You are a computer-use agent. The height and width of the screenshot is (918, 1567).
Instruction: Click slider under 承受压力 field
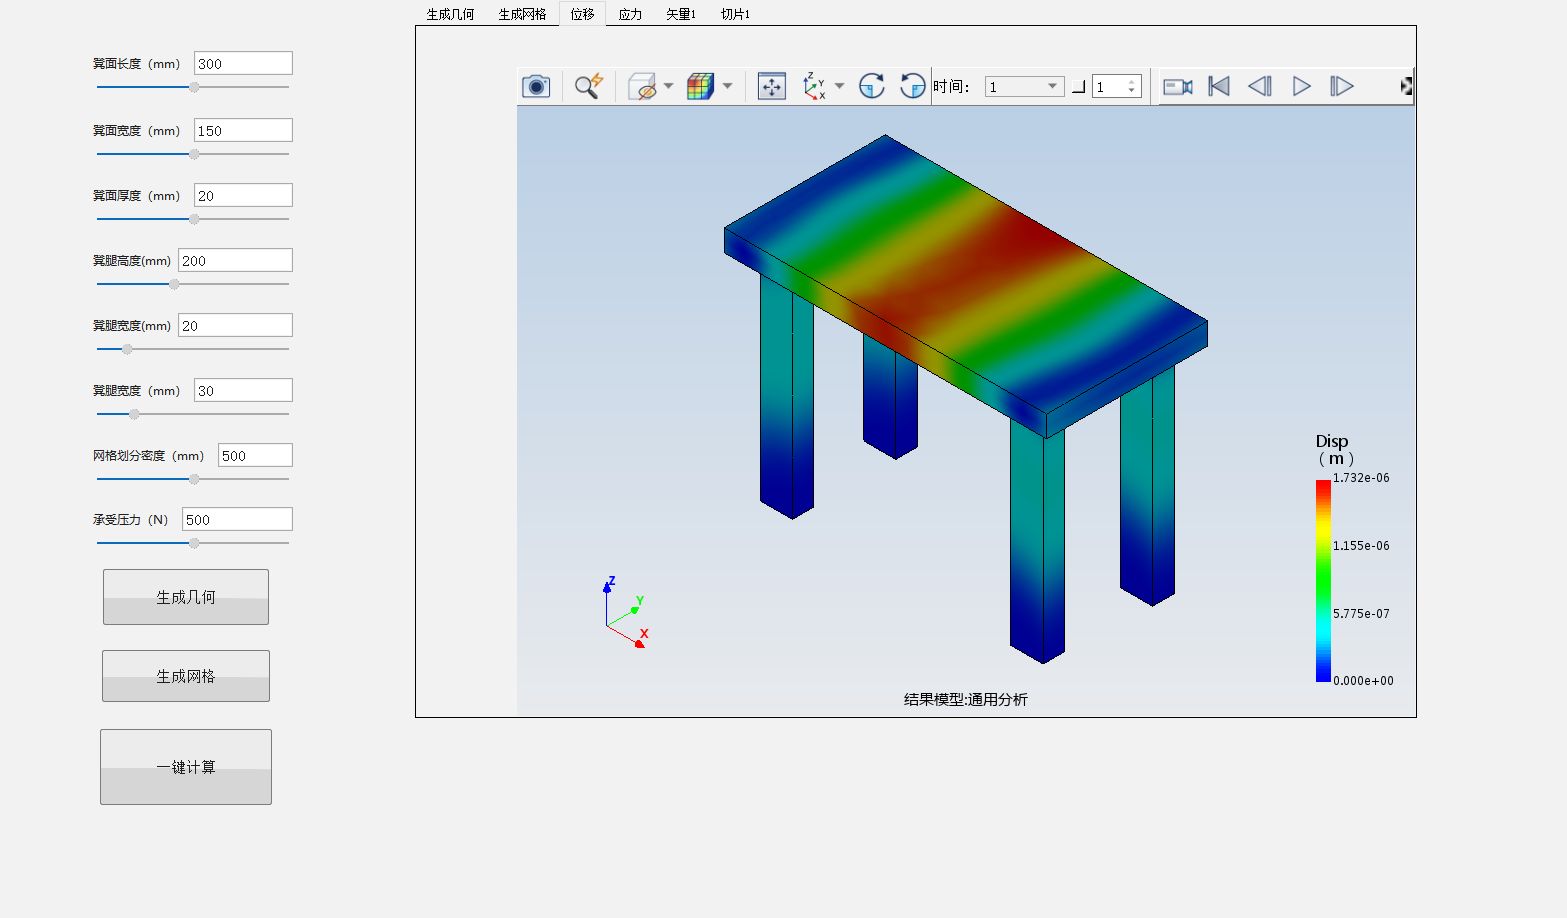(193, 543)
